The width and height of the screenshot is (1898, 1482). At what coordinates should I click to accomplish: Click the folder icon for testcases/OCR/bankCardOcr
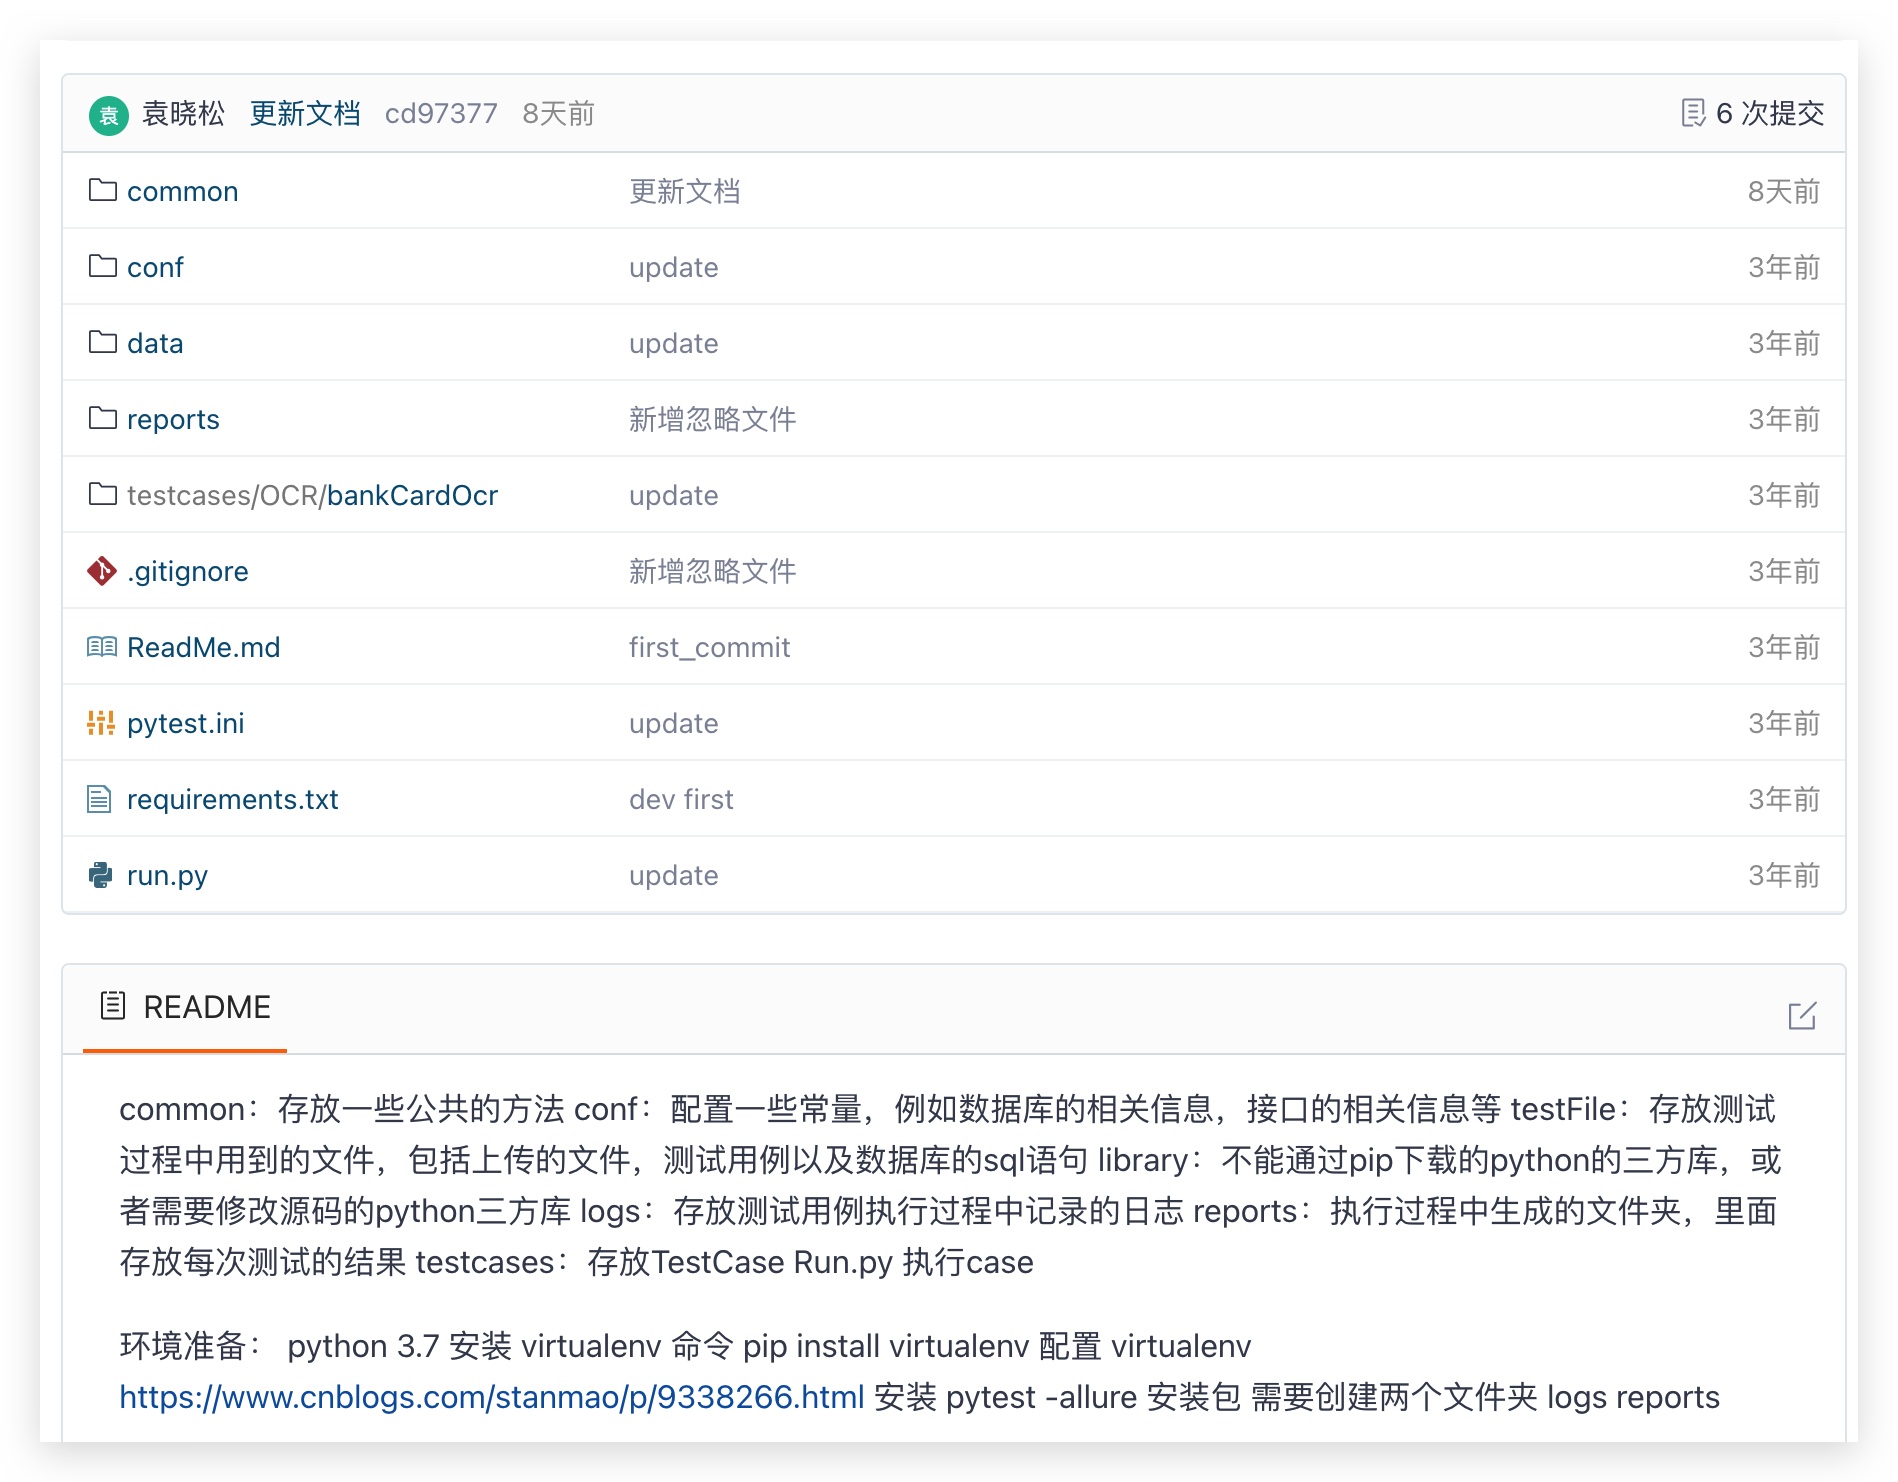point(102,494)
